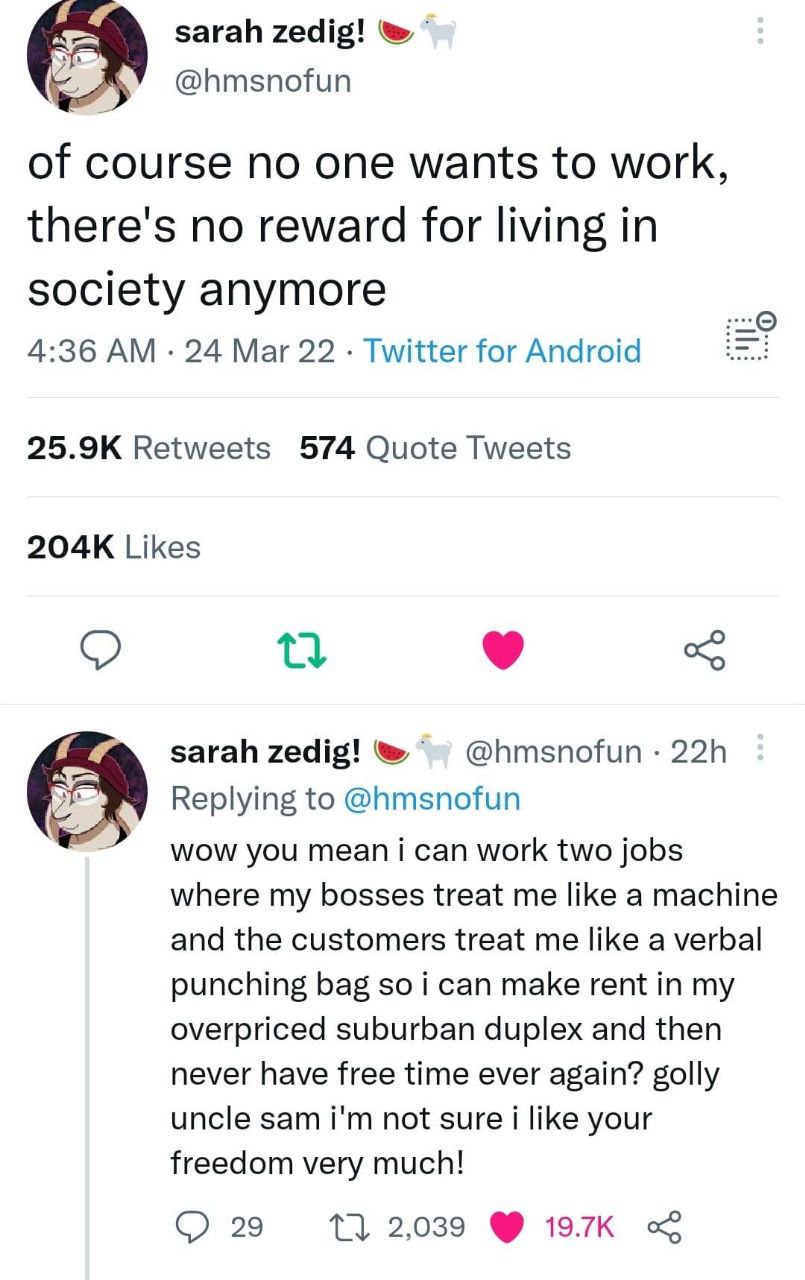Open the Twitter for Android source link
This screenshot has height=1280, width=805.
502,351
